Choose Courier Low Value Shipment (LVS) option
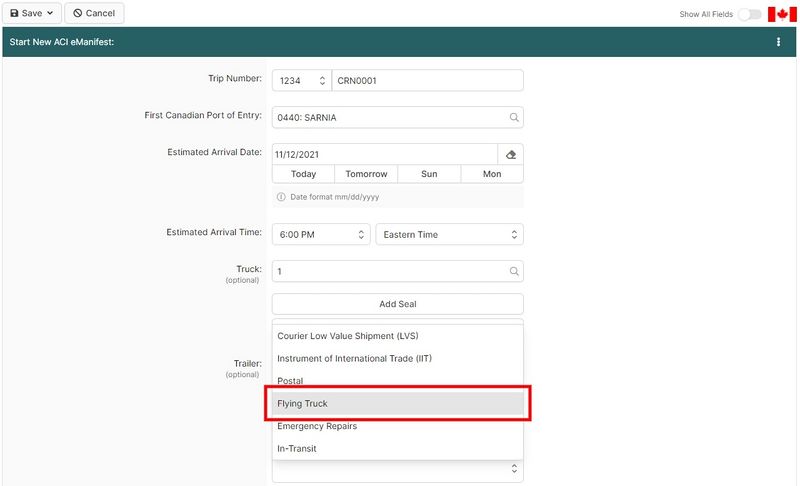 point(397,335)
